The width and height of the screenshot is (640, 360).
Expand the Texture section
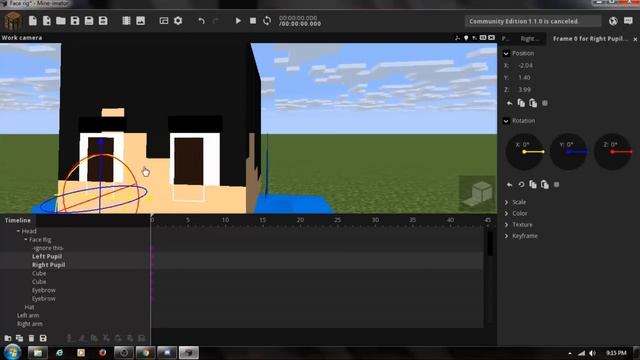[x=507, y=224]
